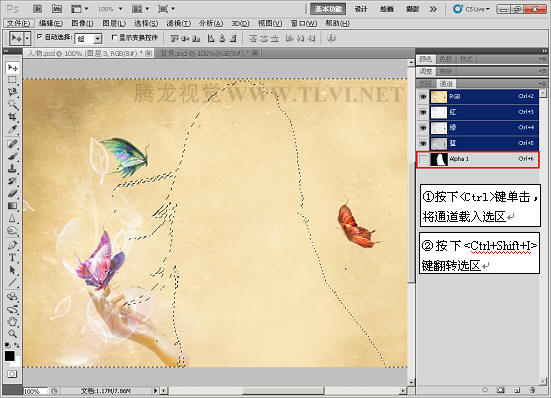This screenshot has height=398, width=551.
Task: Select the Clone Stamp tool
Action: point(13,168)
